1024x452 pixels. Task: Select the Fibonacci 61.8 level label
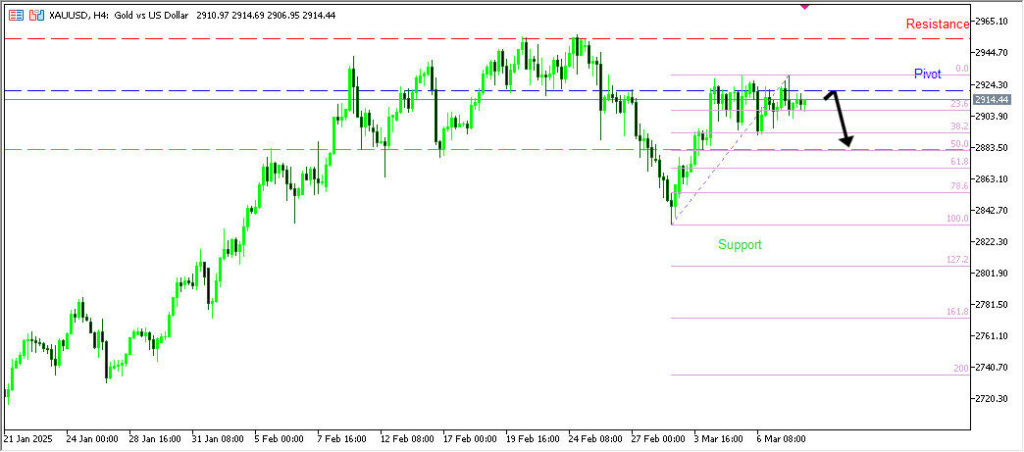point(958,161)
